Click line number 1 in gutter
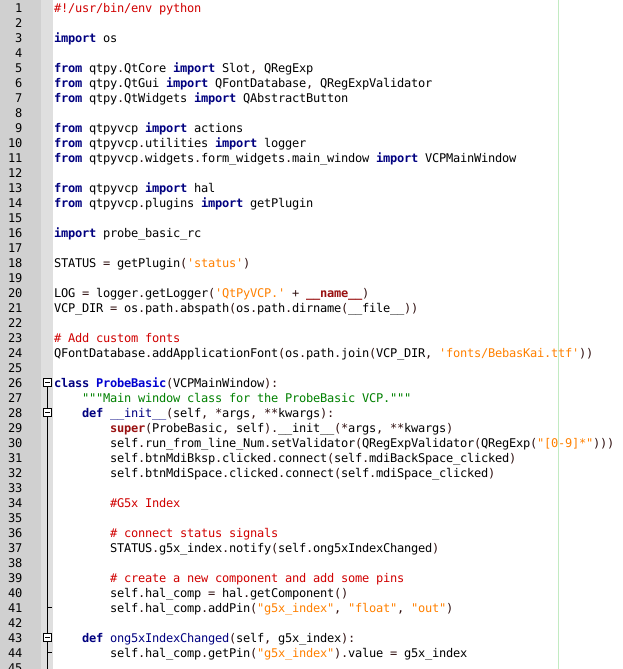 [18, 8]
